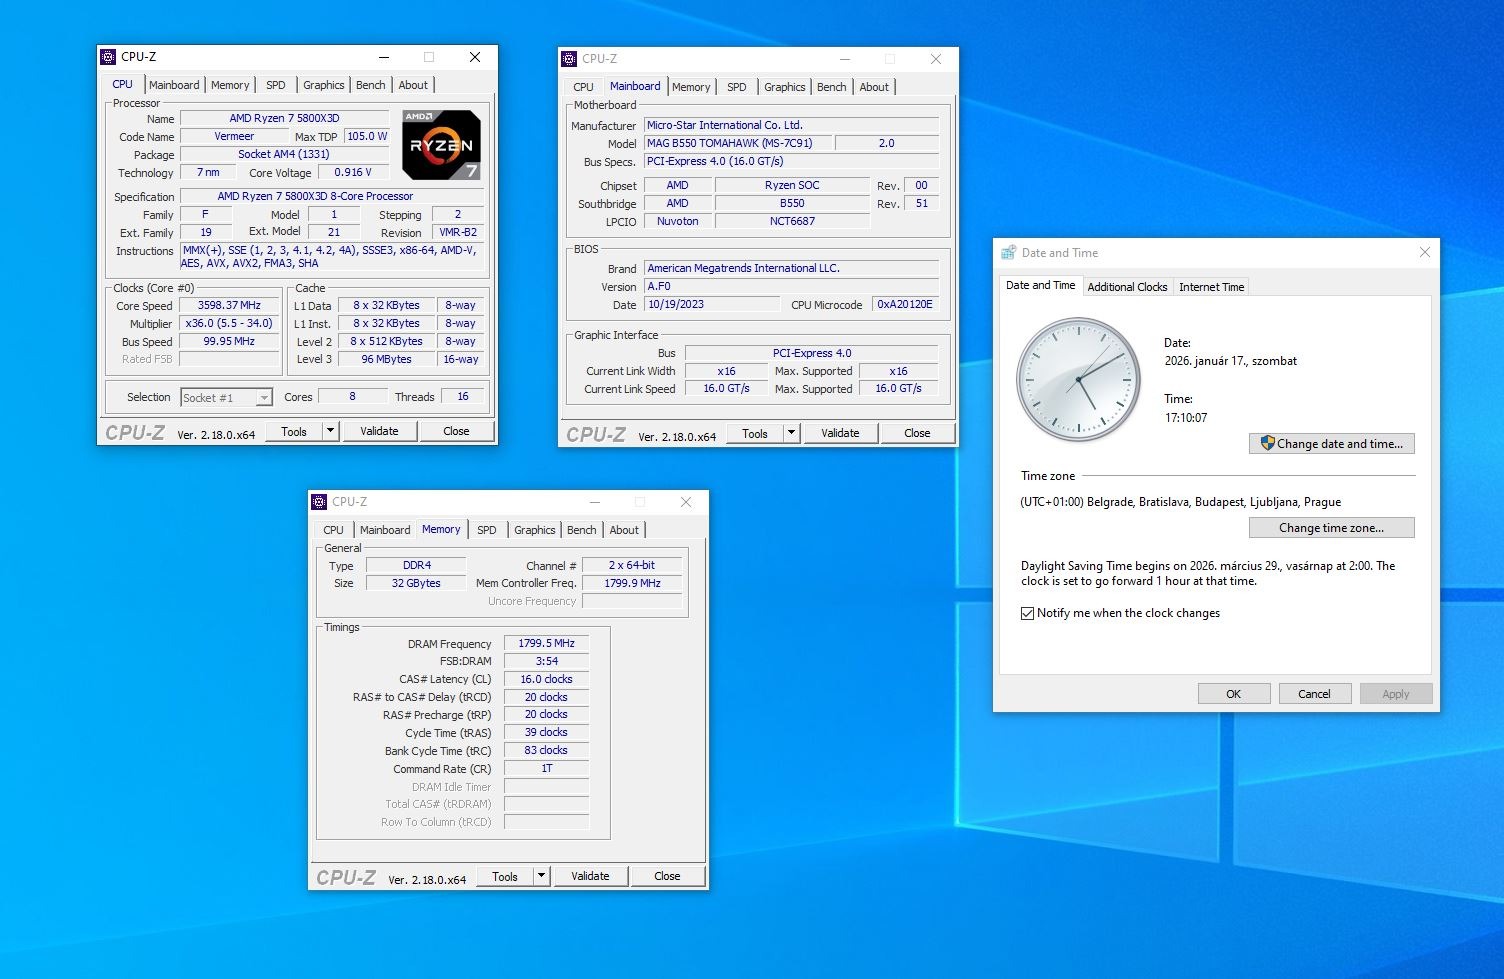Switch to the Additional Clocks tab
The height and width of the screenshot is (979, 1504).
[1127, 287]
